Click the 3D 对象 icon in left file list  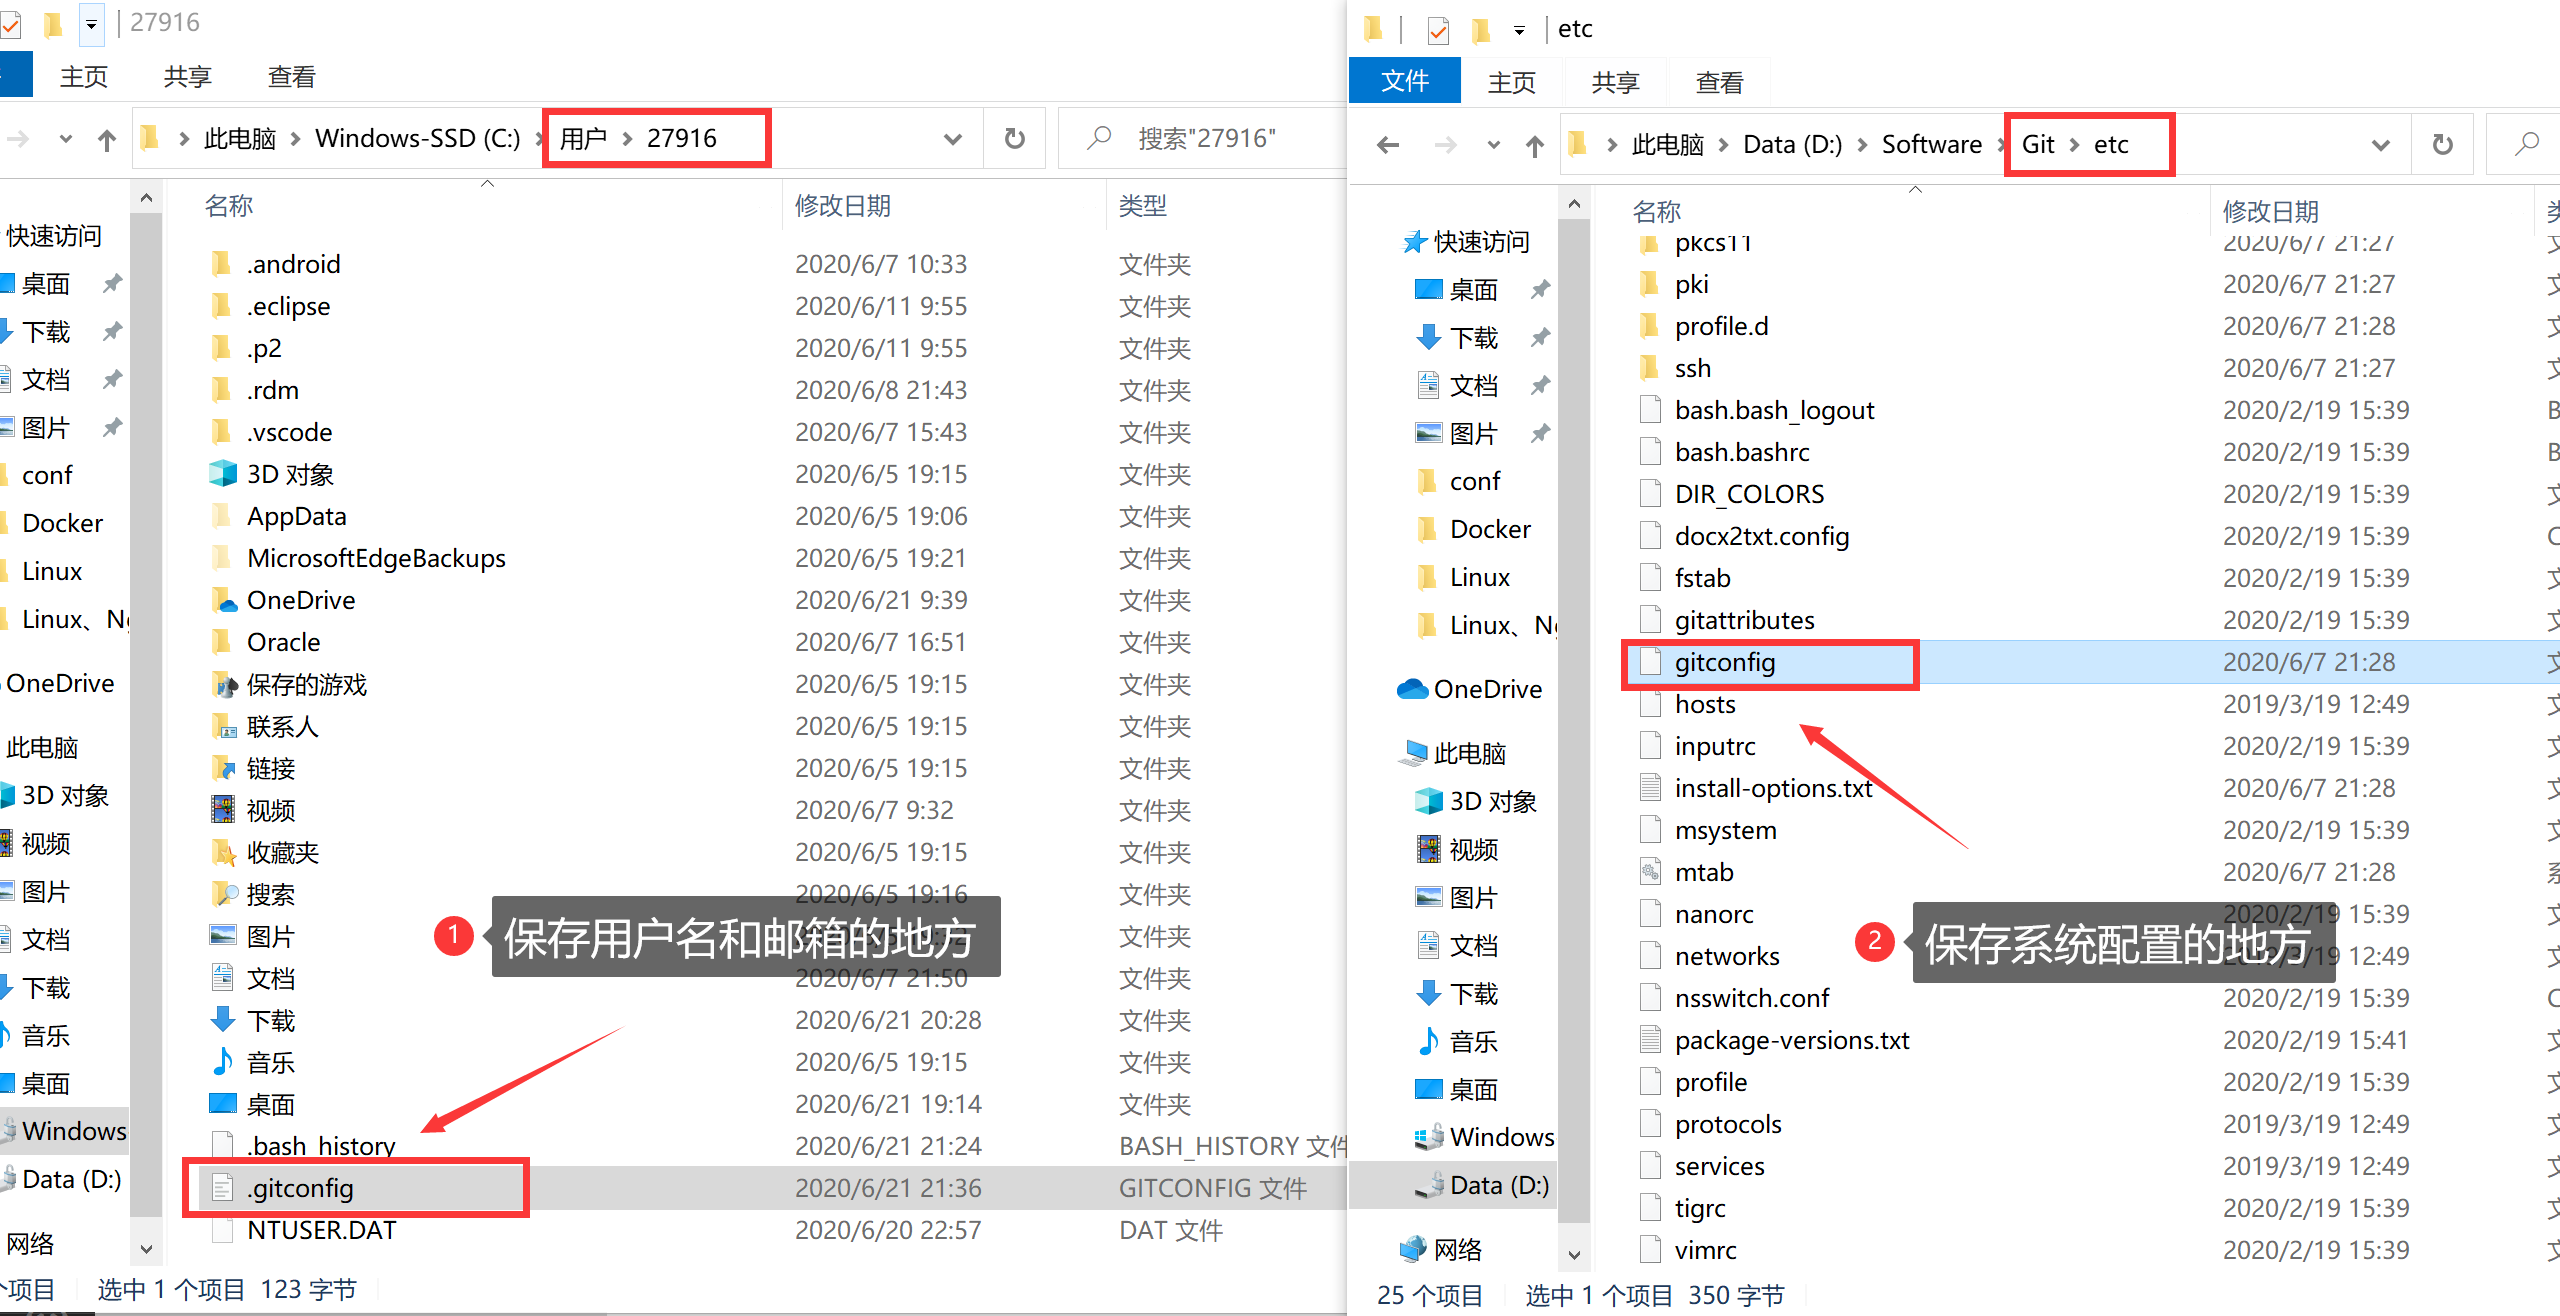click(223, 474)
